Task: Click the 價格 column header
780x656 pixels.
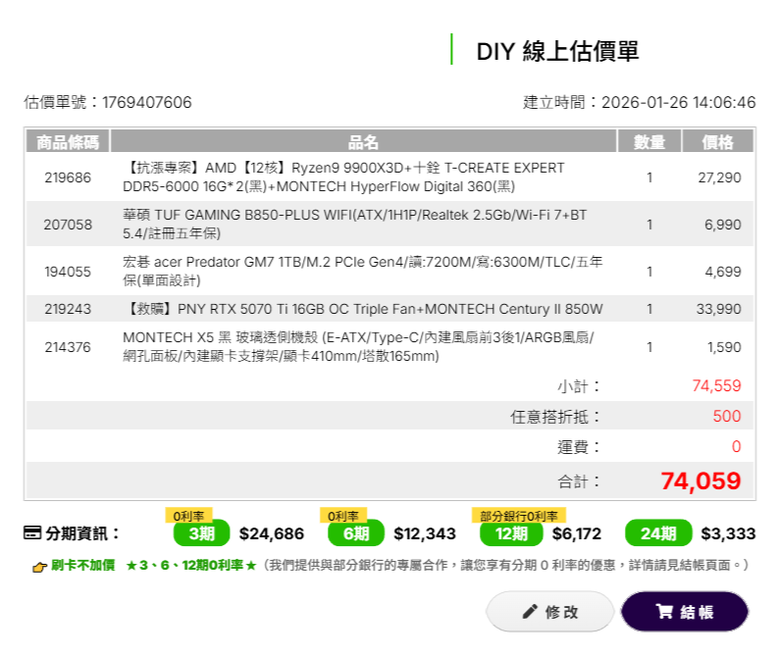Action: tap(717, 142)
